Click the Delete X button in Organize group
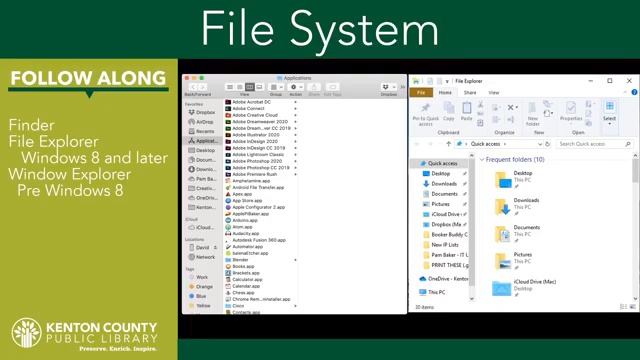The height and width of the screenshot is (360, 640). 512,107
